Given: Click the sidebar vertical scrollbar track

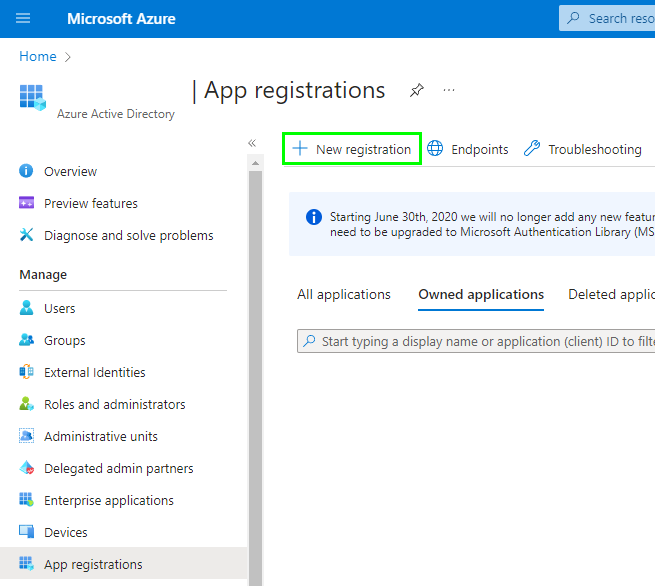Looking at the screenshot, I should (x=255, y=376).
